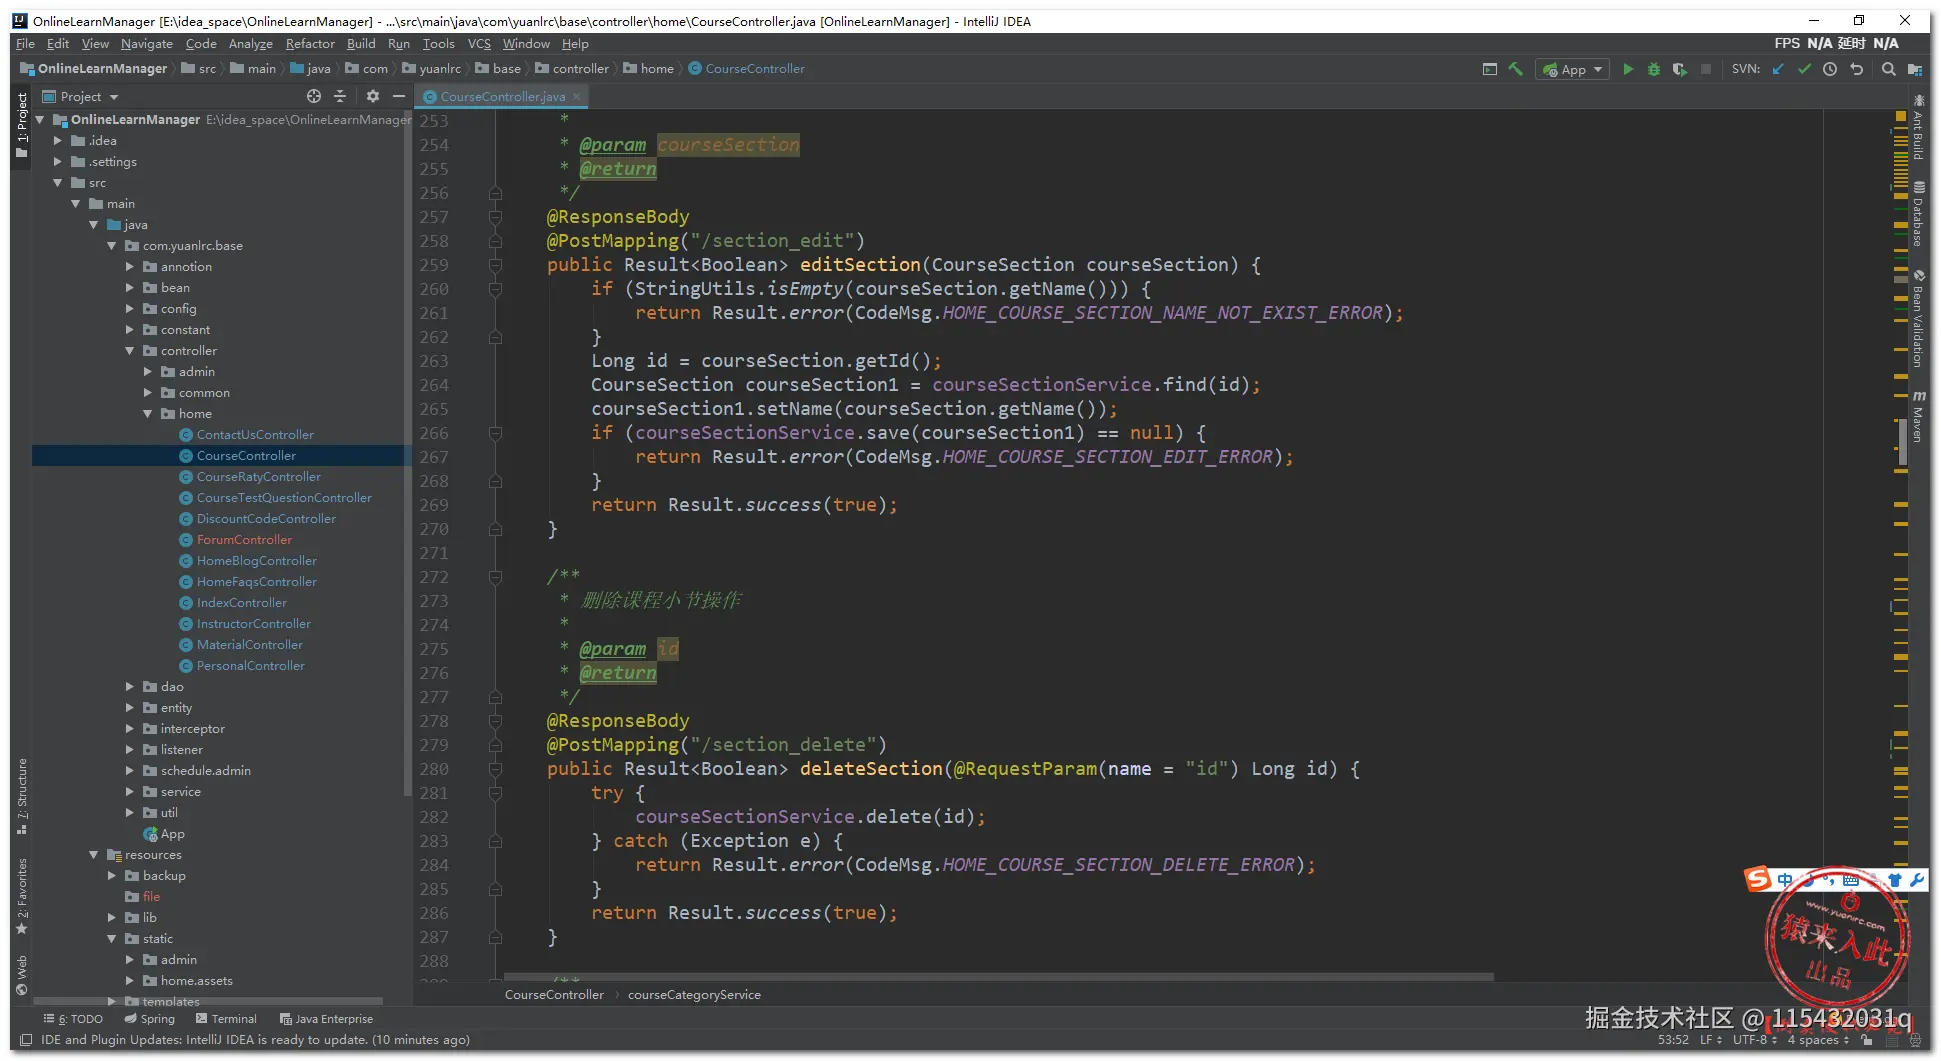Open the LF line separator selector
Screen dimensions: 1941x1061
click(x=1711, y=1040)
